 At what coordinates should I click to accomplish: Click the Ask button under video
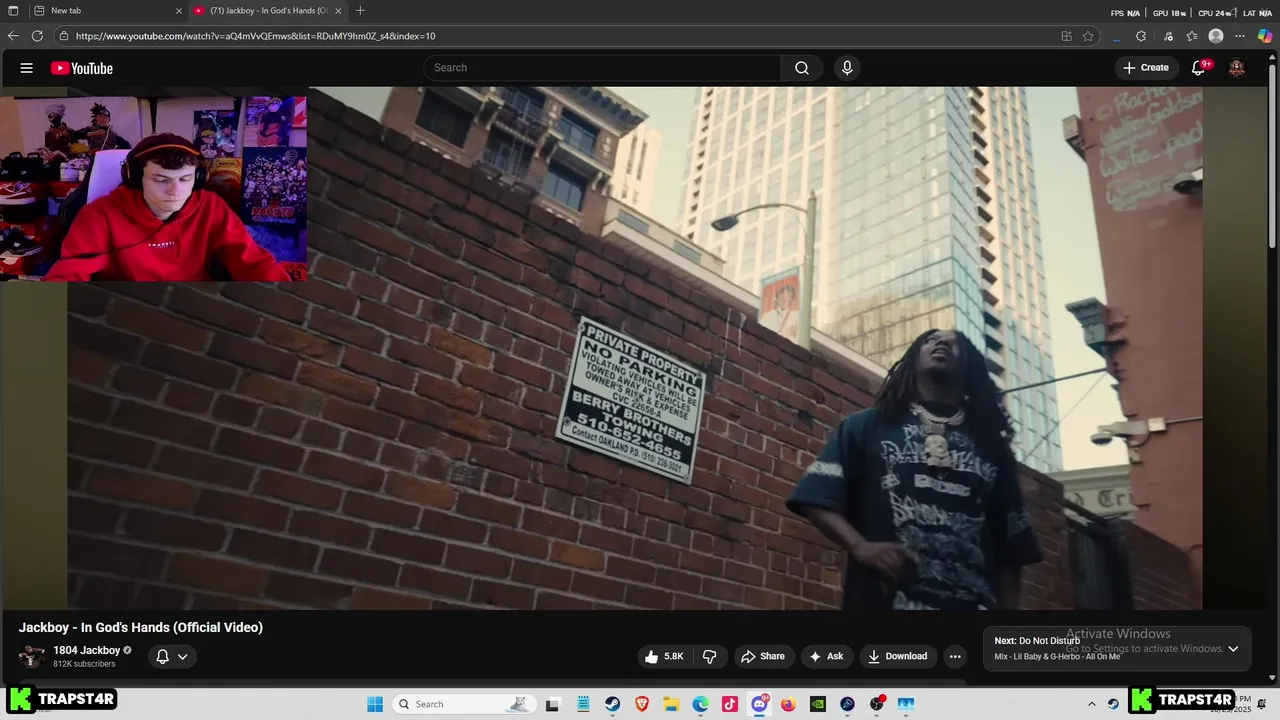click(826, 656)
